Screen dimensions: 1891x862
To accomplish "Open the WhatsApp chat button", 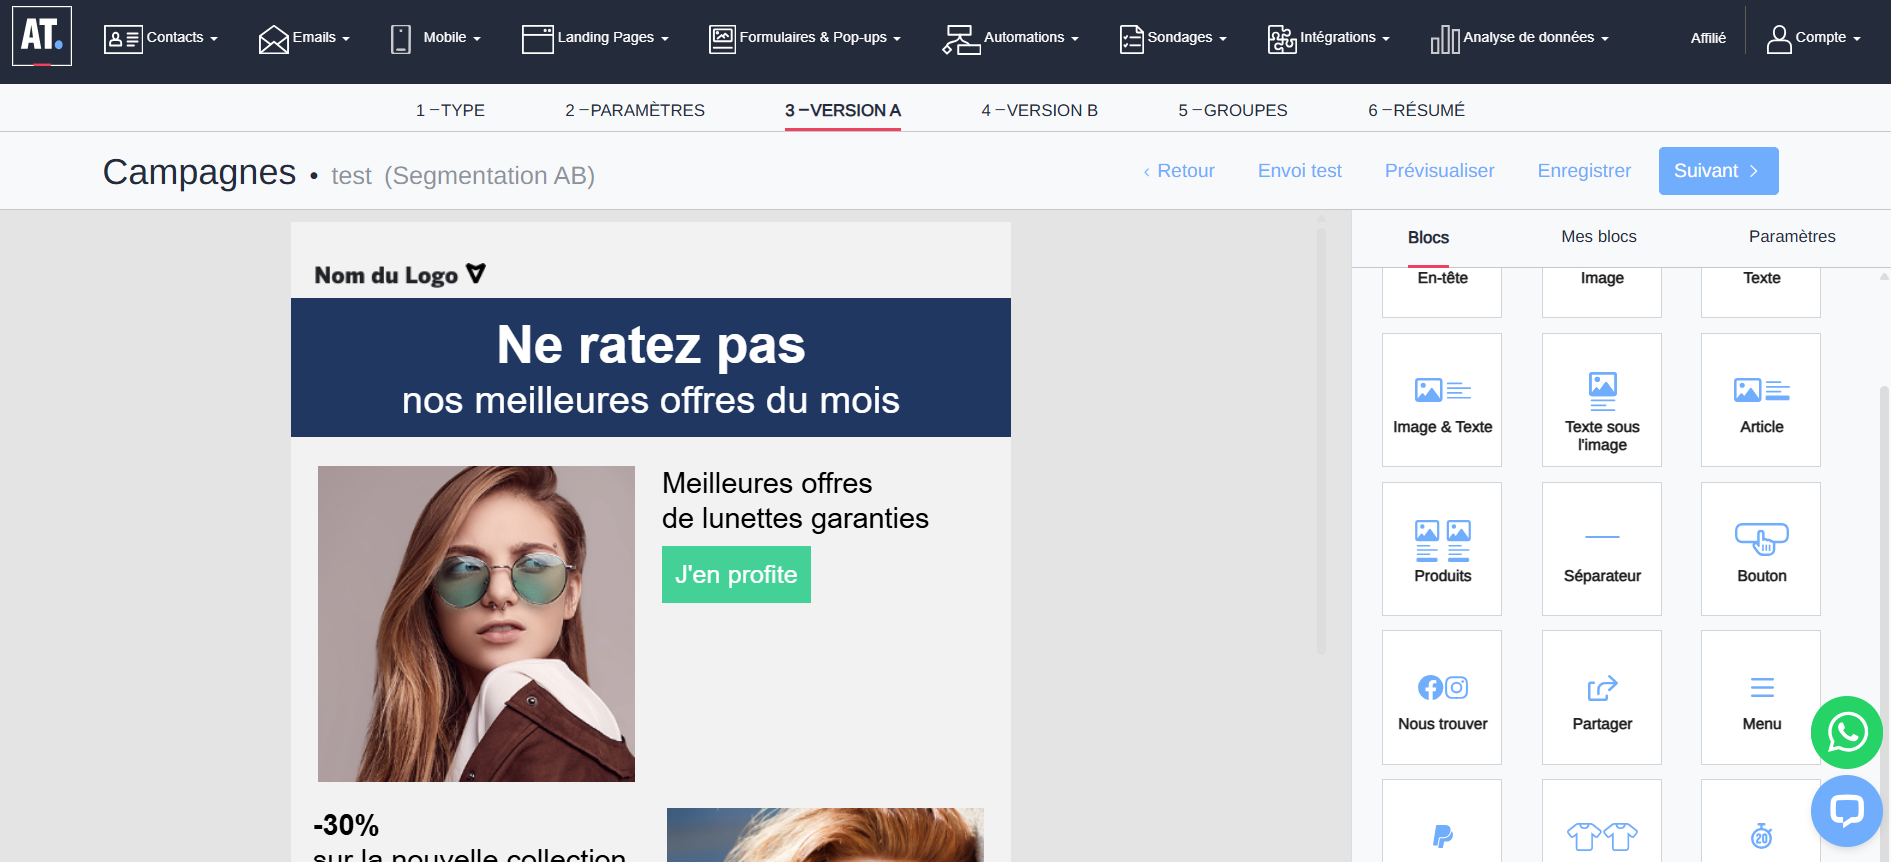I will tap(1847, 732).
